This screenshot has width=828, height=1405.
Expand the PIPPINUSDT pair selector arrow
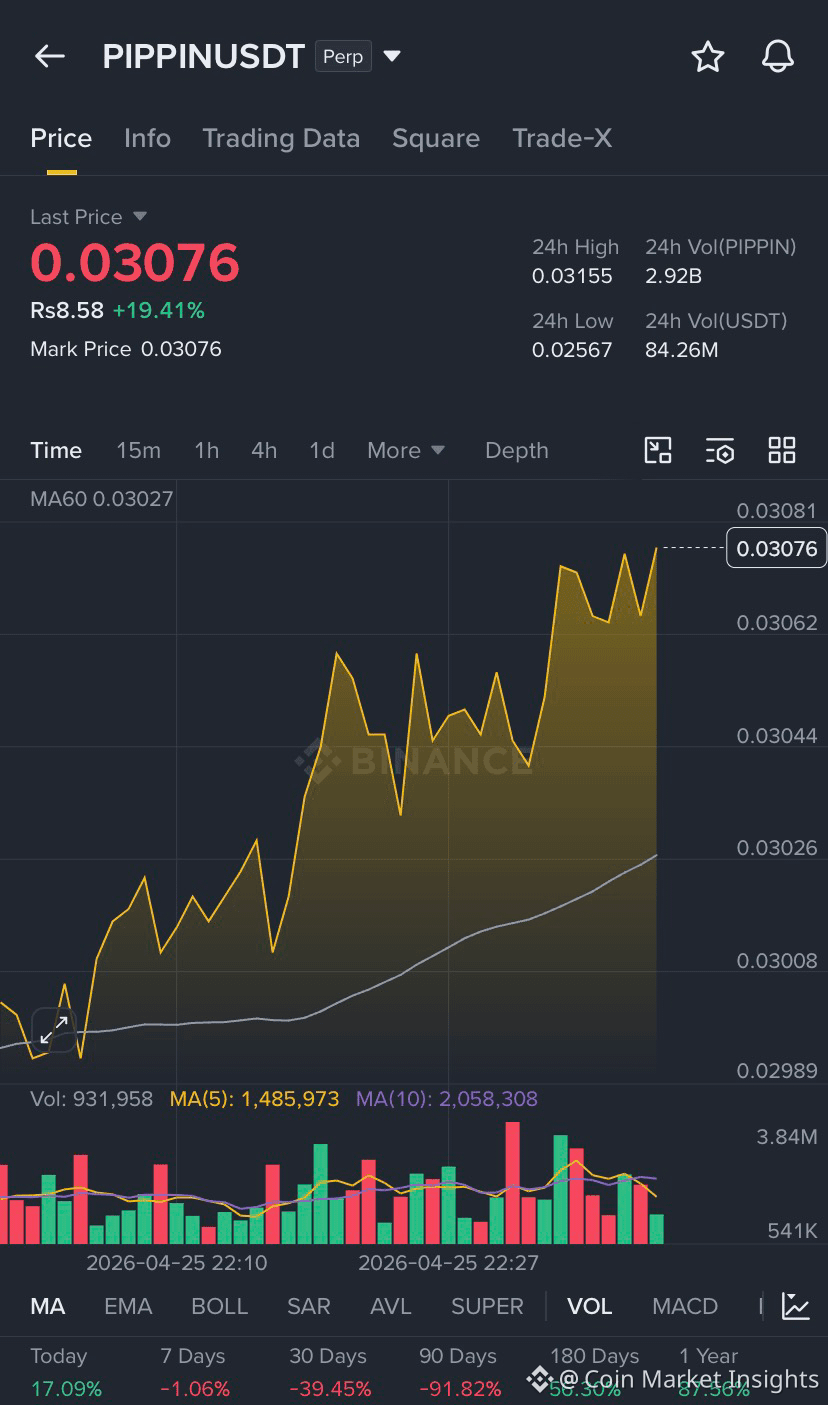point(392,56)
